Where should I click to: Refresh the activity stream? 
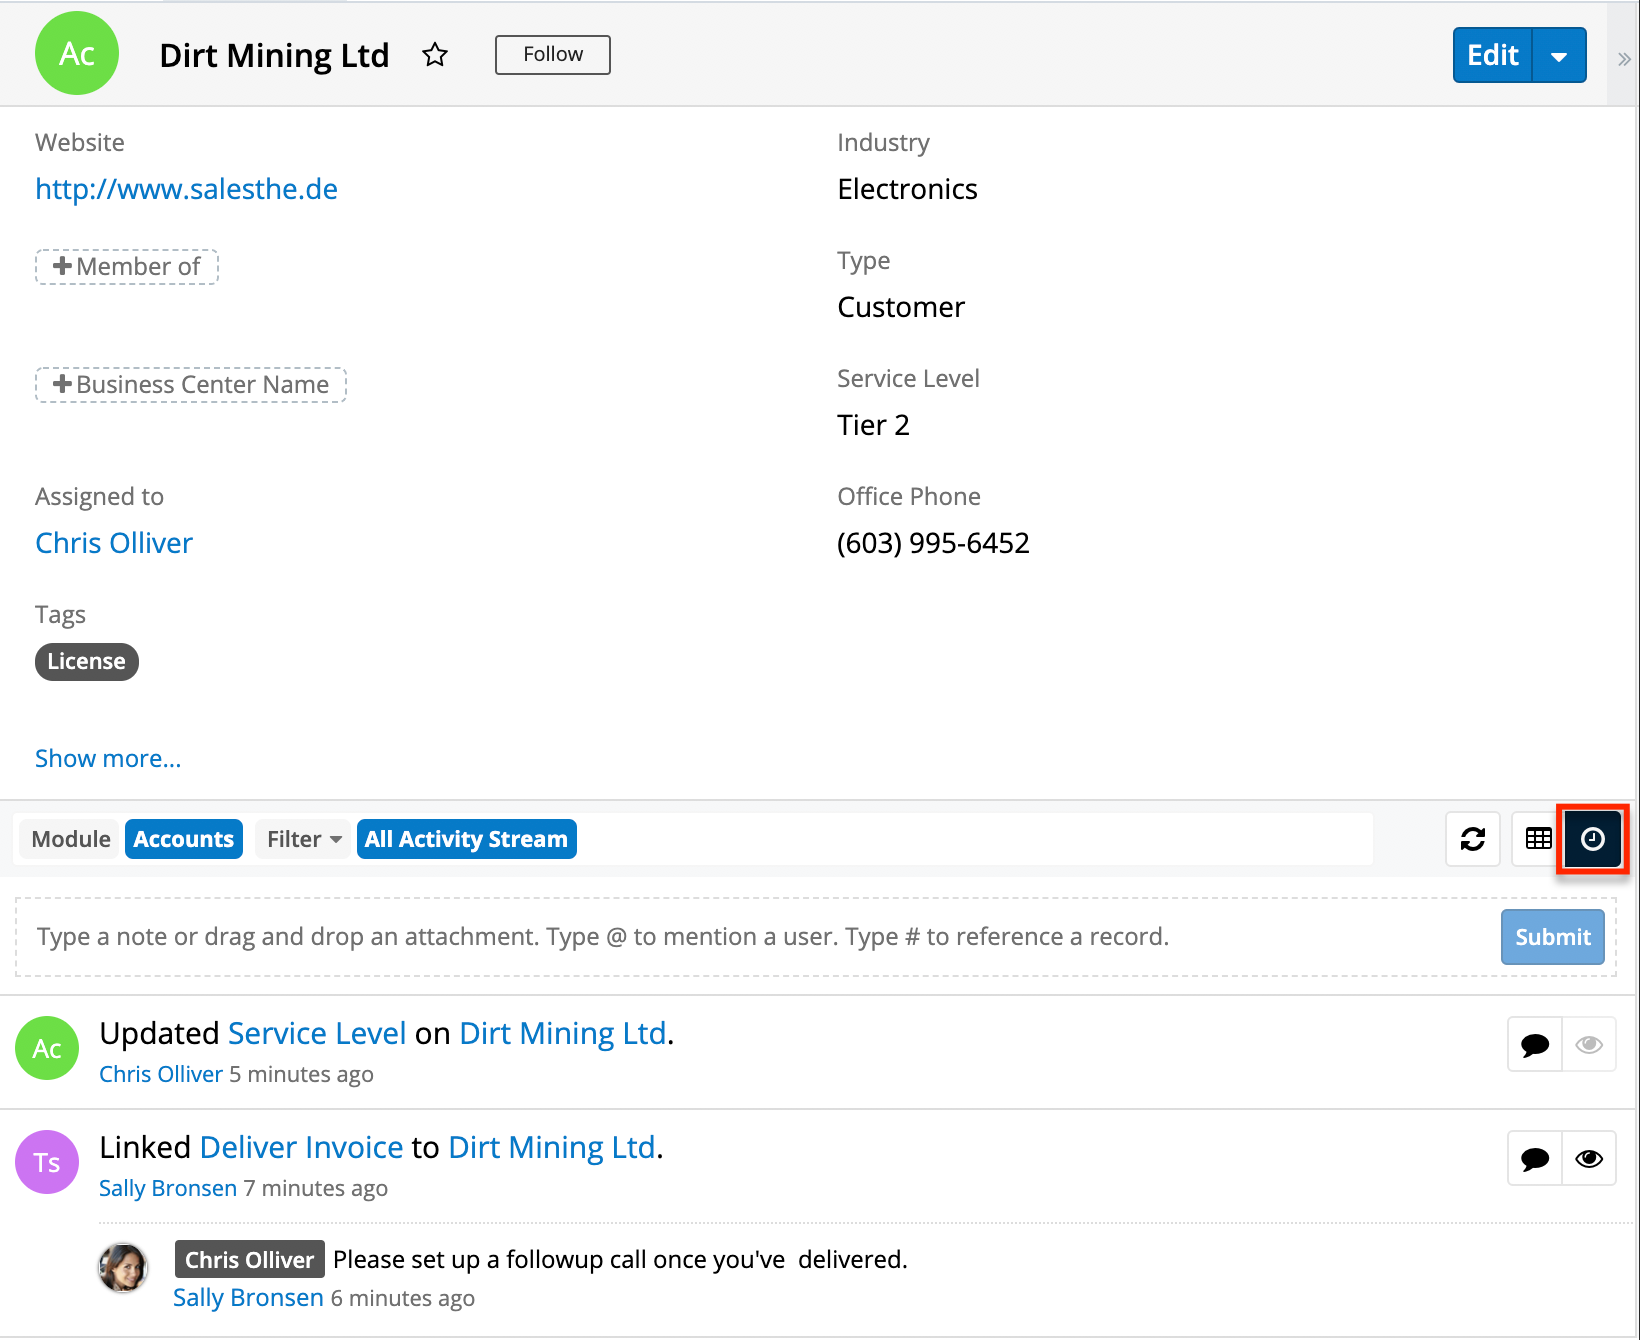pyautogui.click(x=1472, y=839)
